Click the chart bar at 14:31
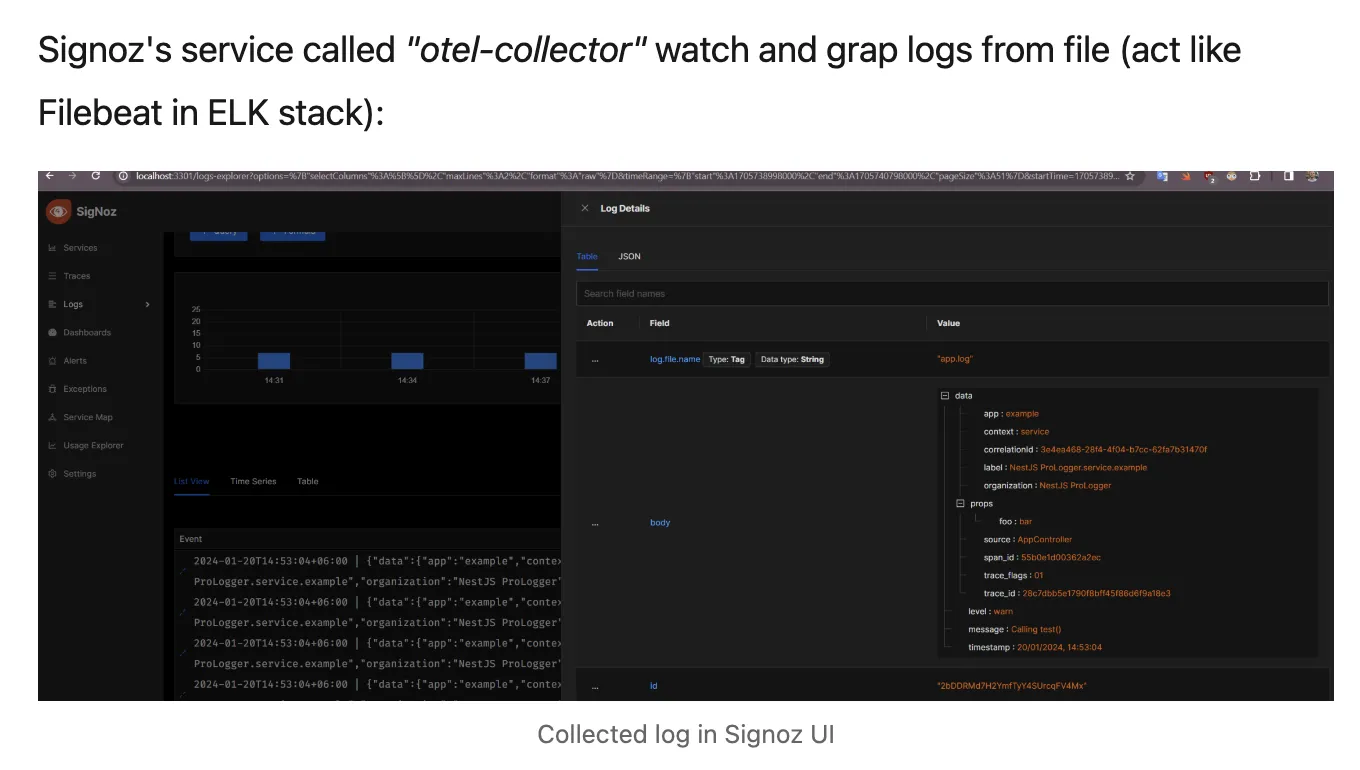This screenshot has height=770, width=1360. (274, 361)
